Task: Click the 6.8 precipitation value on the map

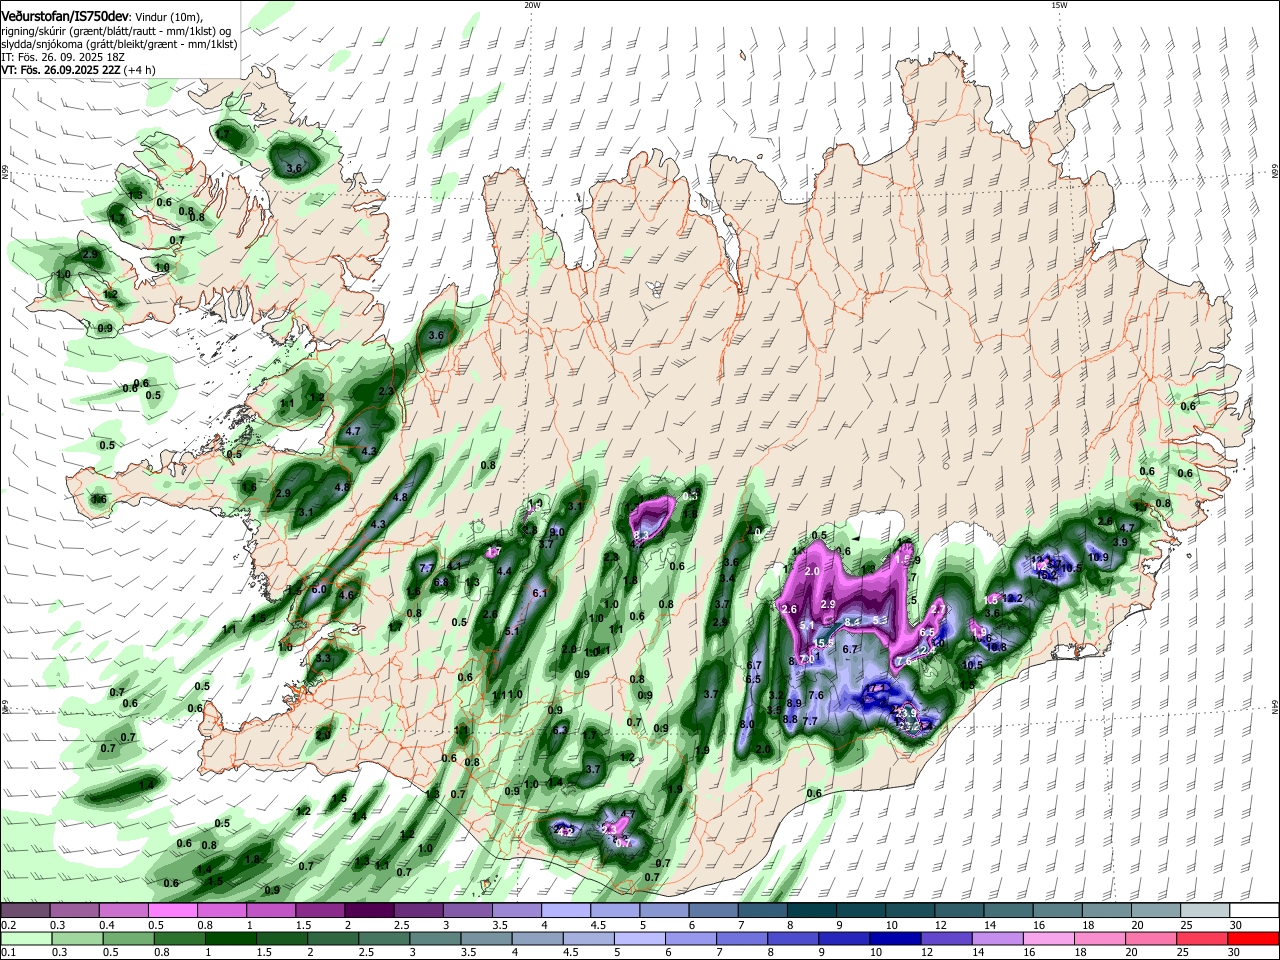Action: pyautogui.click(x=441, y=581)
